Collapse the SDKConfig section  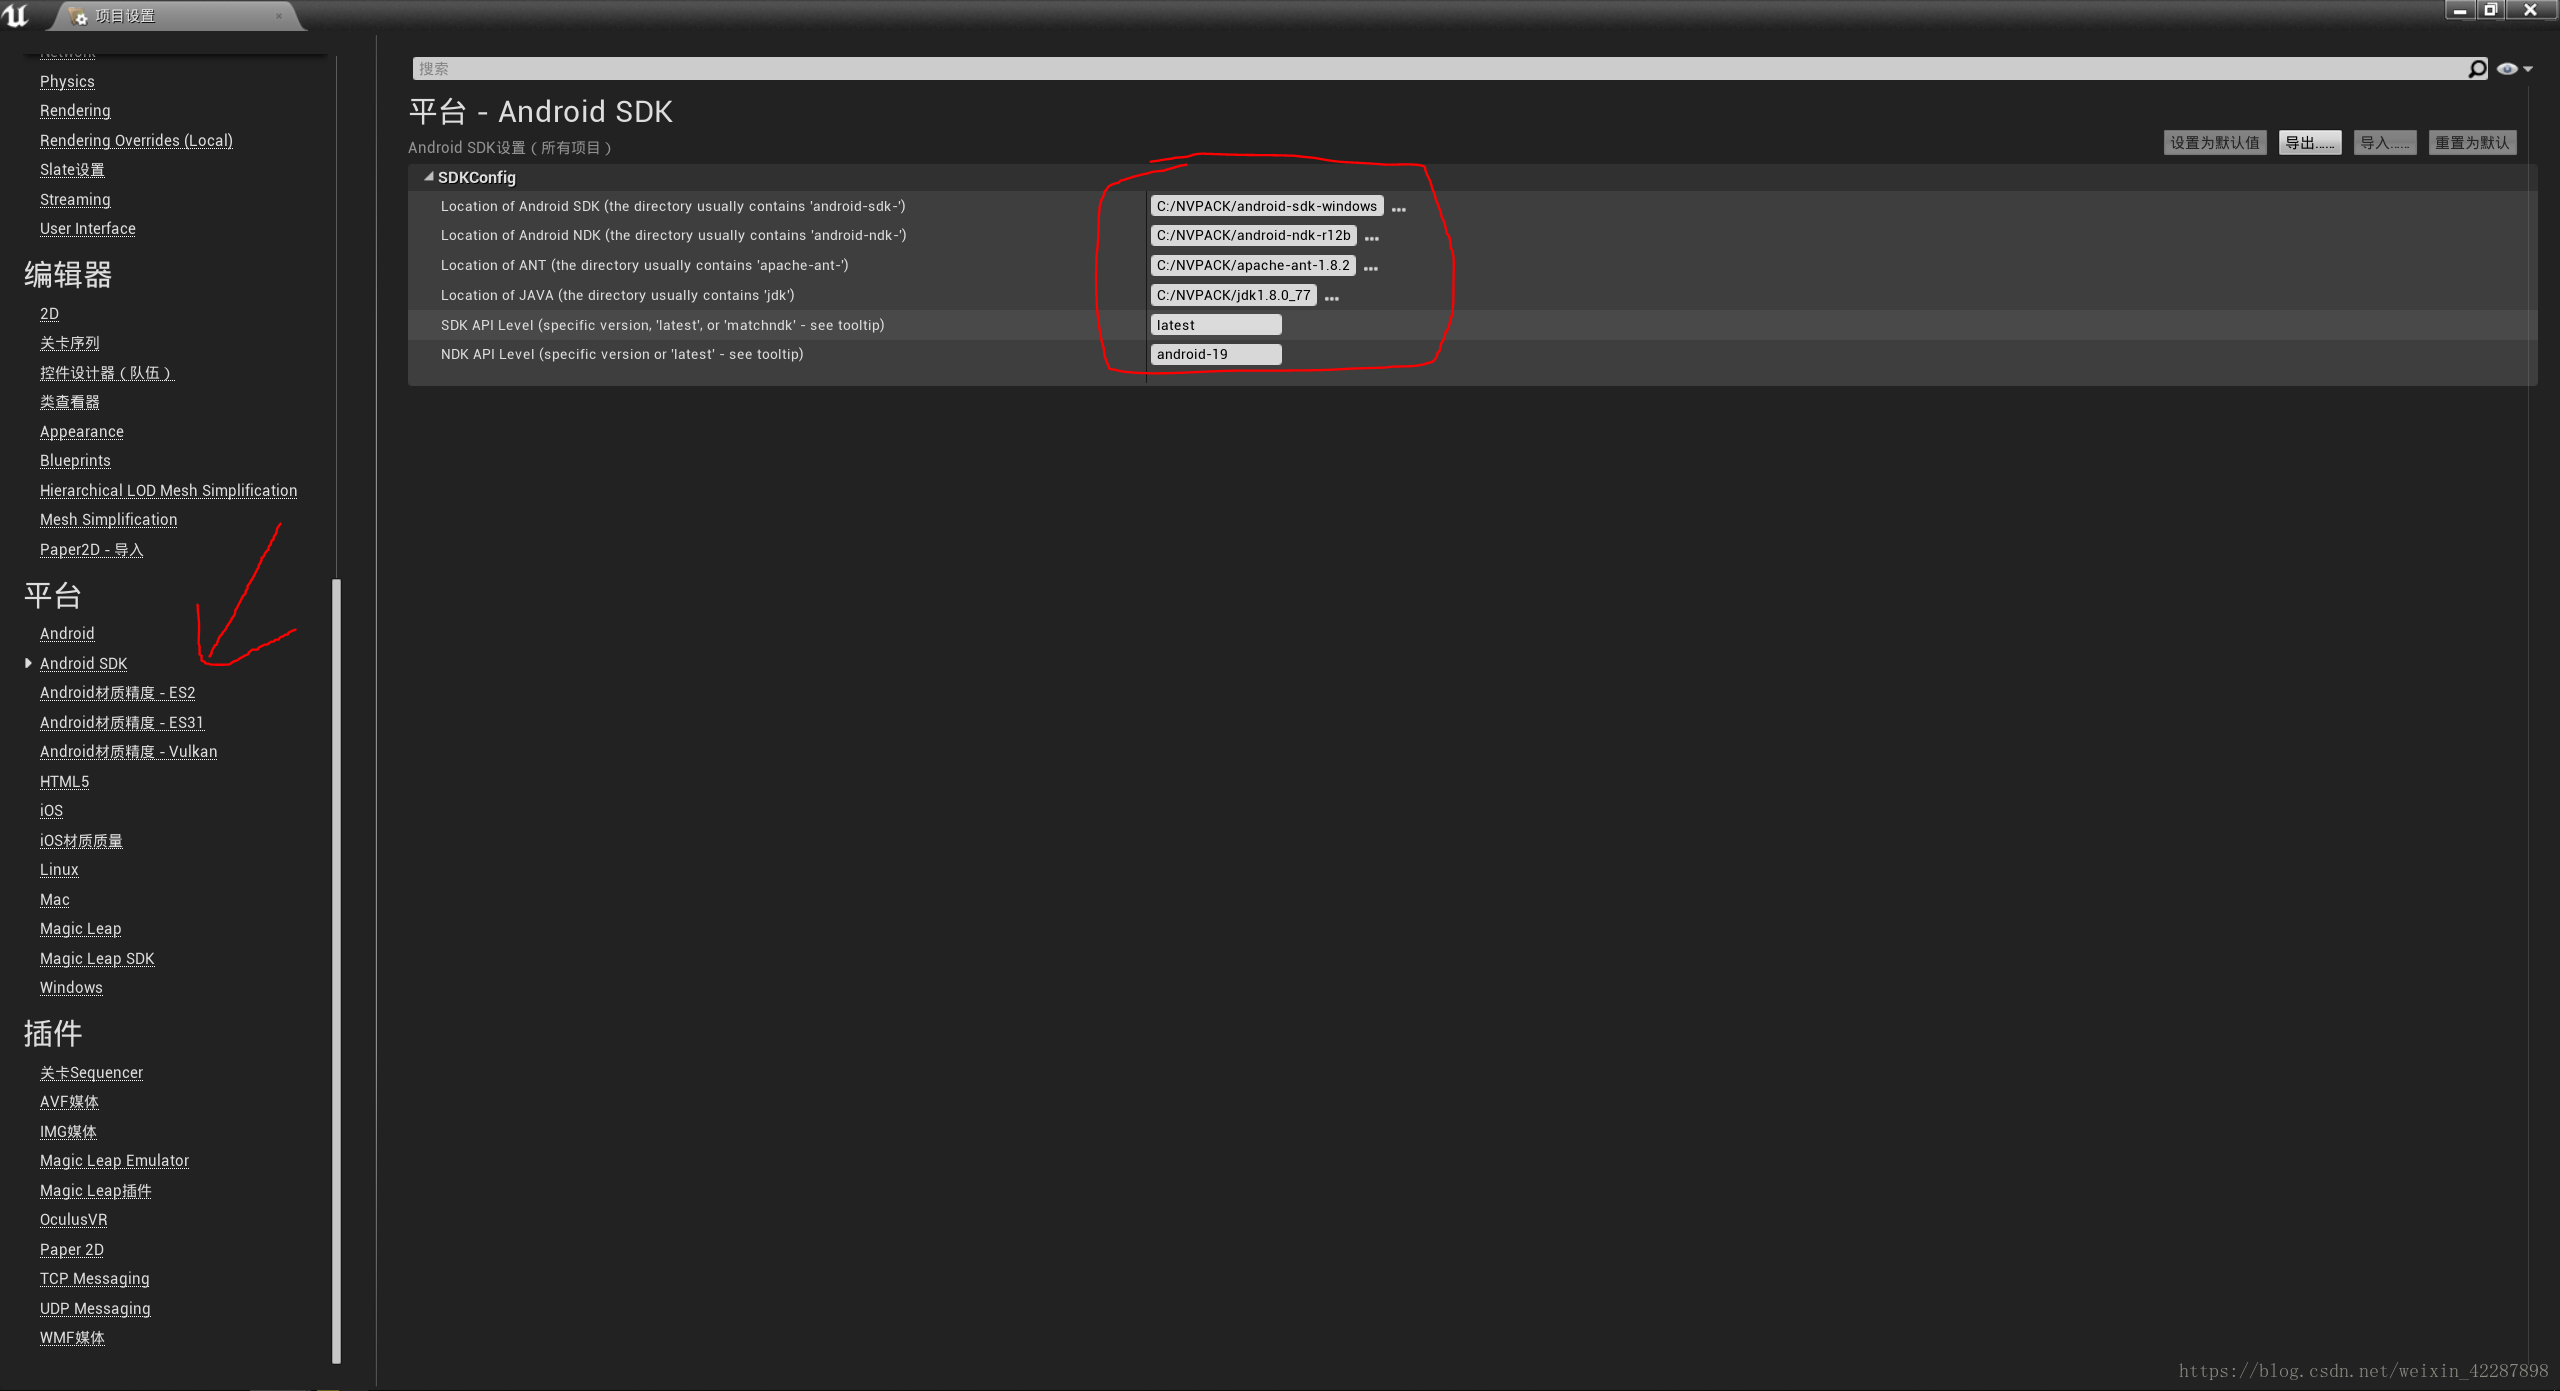click(x=429, y=177)
